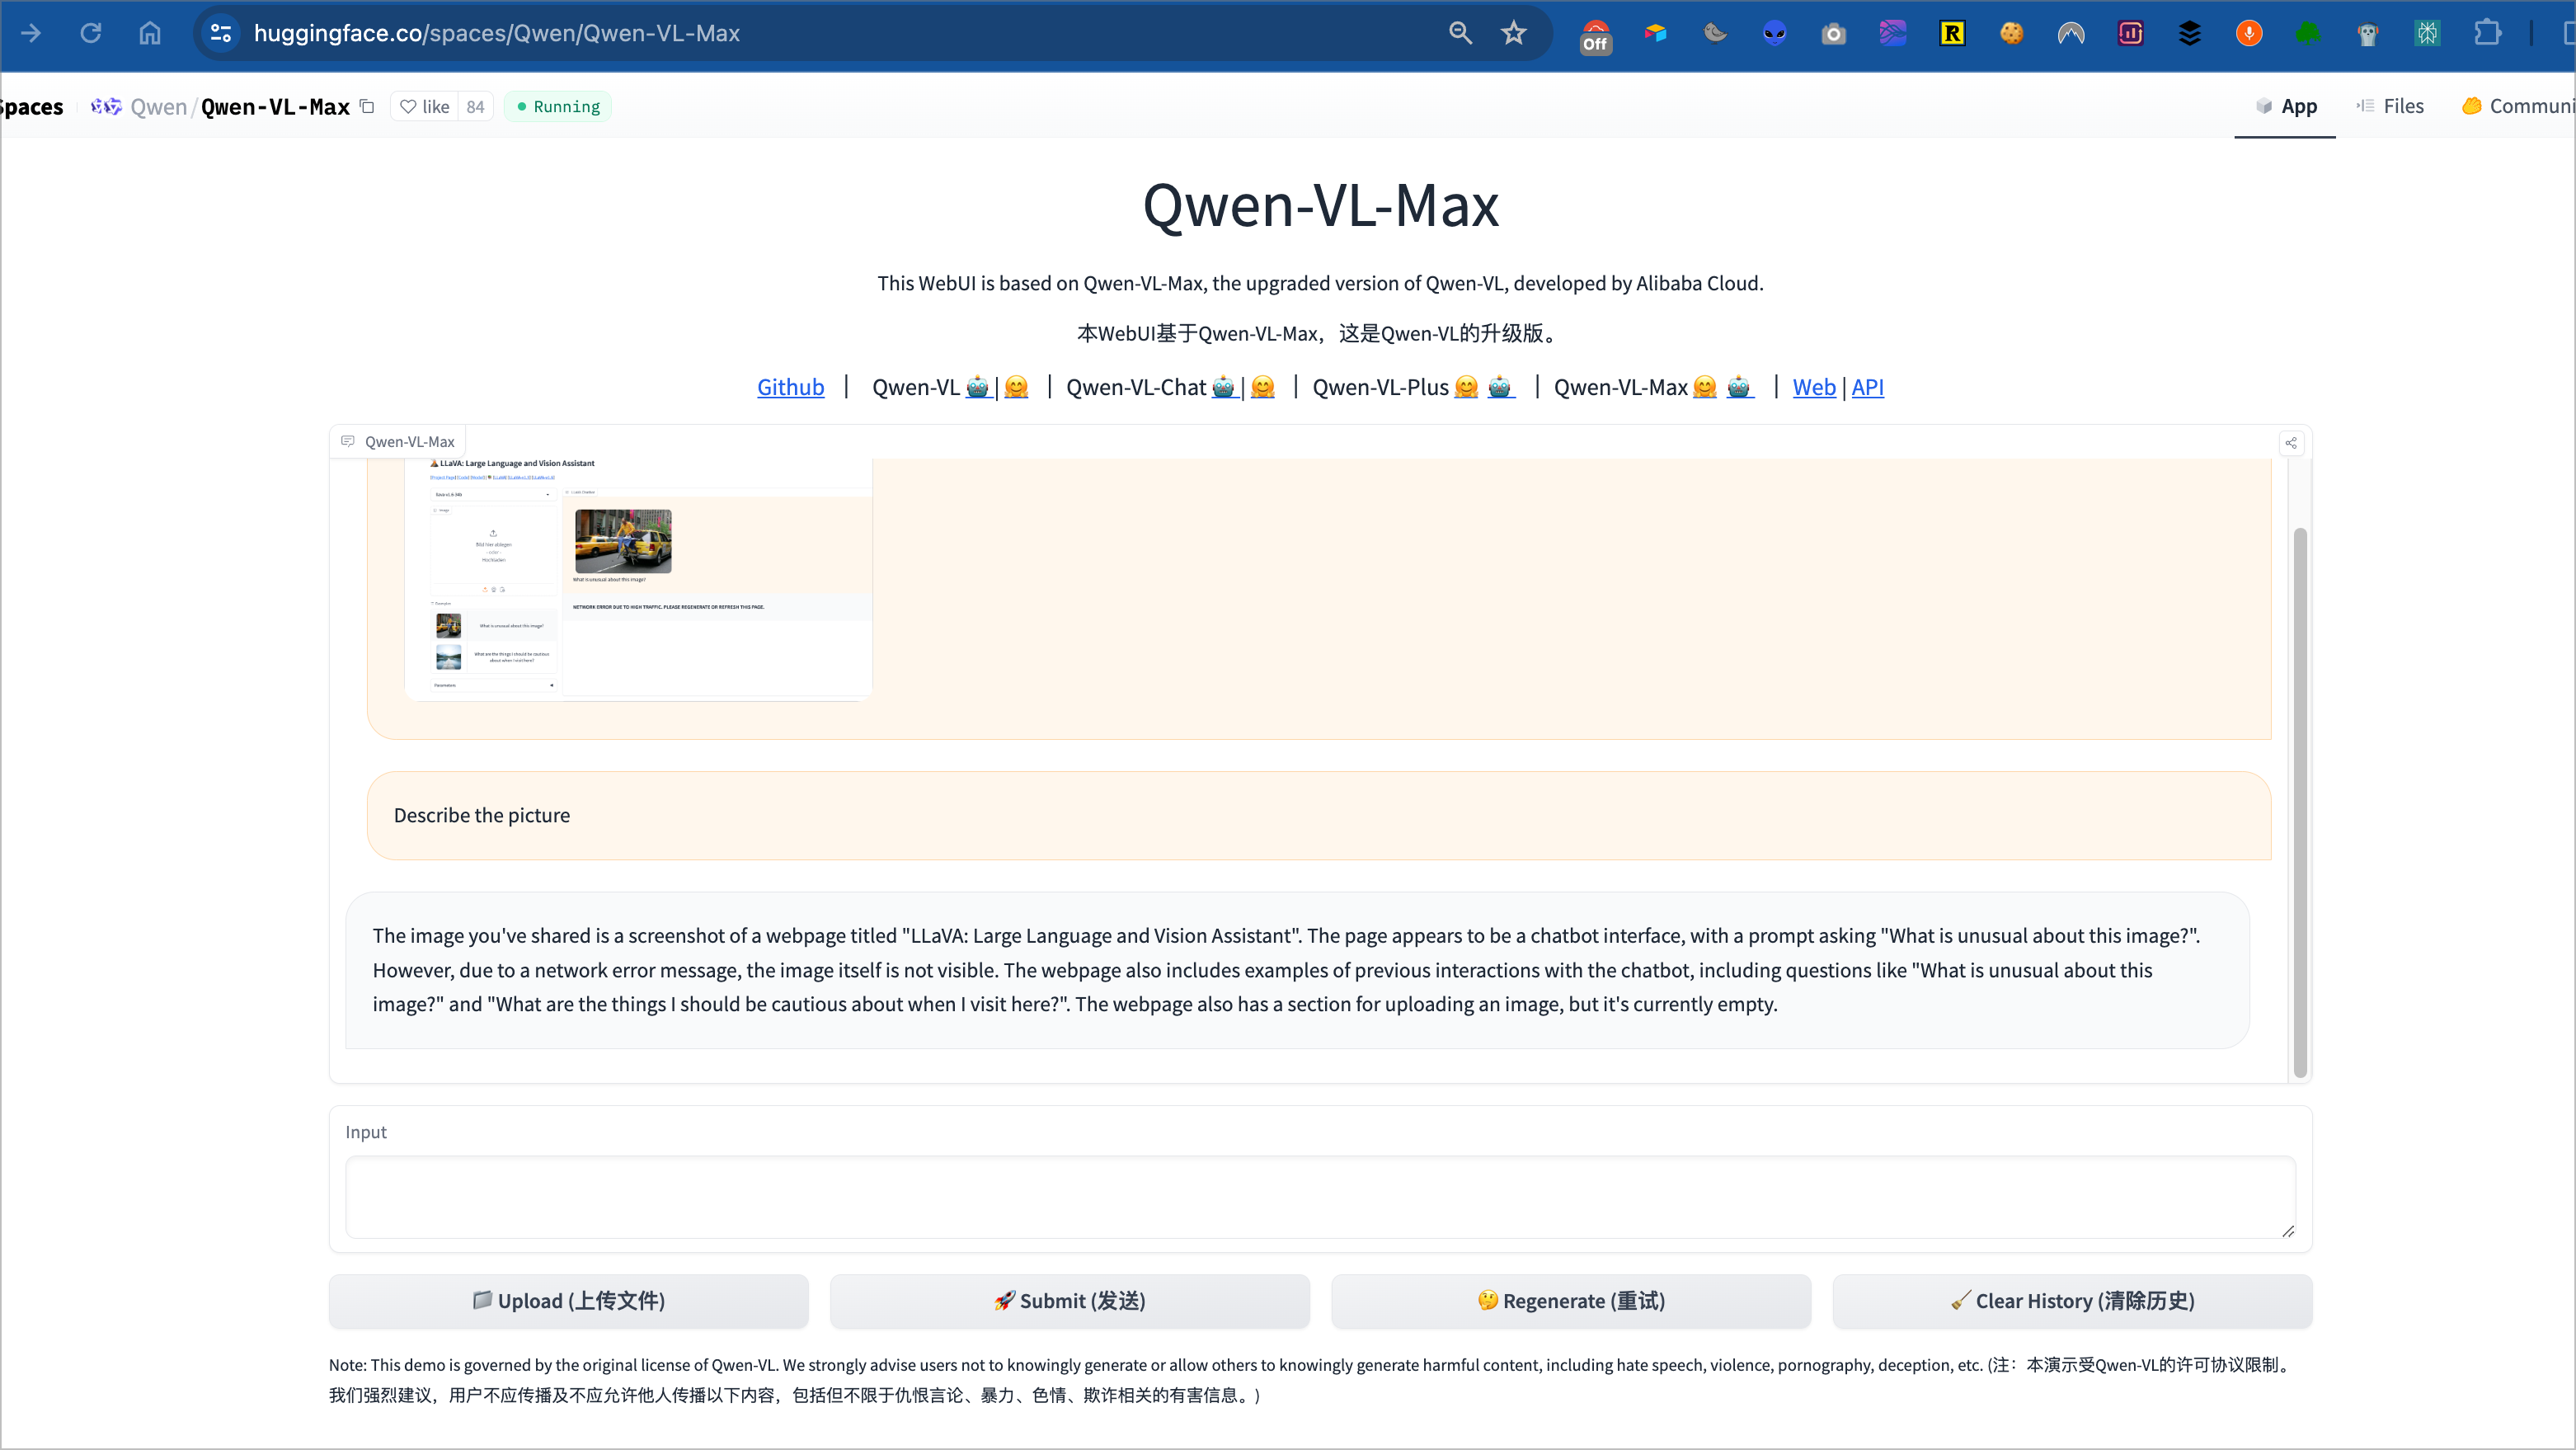Go to browser home page icon

150,33
